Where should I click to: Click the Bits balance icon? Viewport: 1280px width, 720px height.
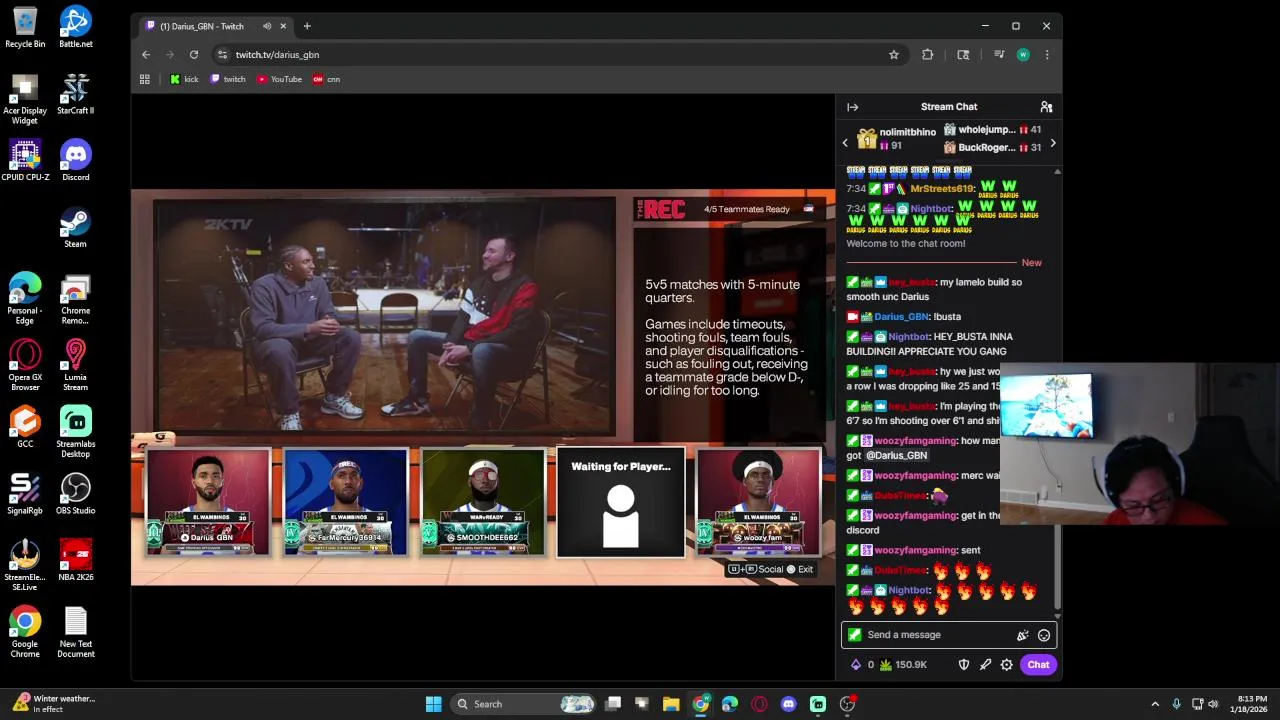[x=856, y=665]
